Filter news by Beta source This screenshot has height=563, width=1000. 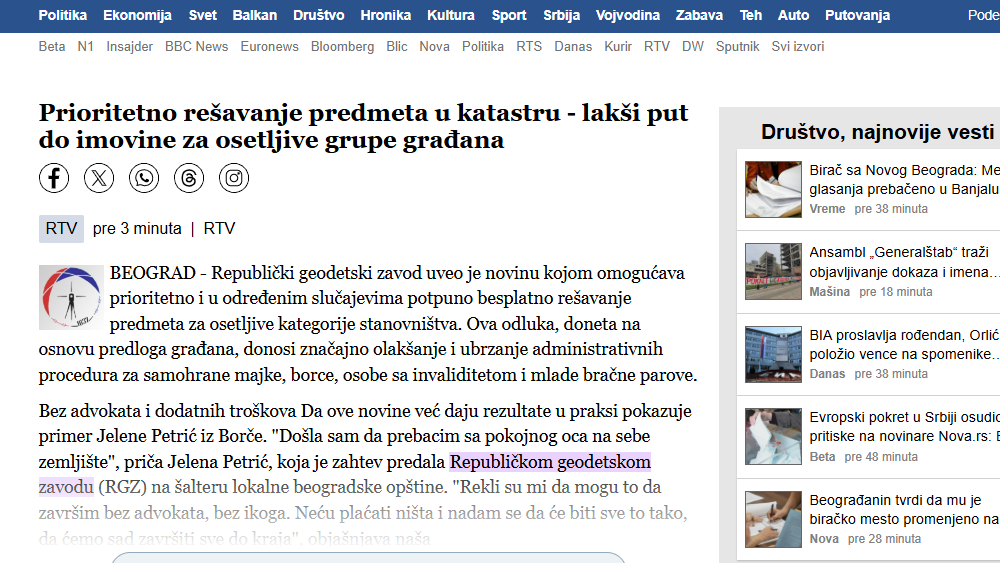click(x=52, y=47)
